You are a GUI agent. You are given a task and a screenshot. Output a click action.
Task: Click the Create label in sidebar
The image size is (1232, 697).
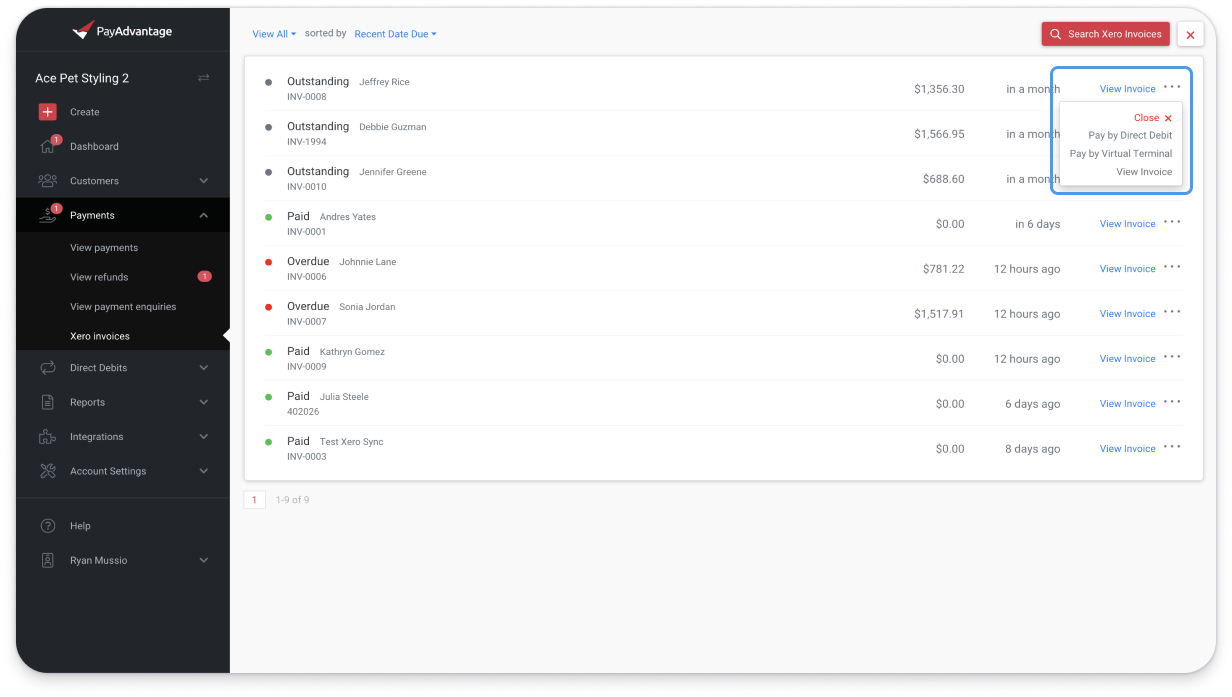coord(85,112)
